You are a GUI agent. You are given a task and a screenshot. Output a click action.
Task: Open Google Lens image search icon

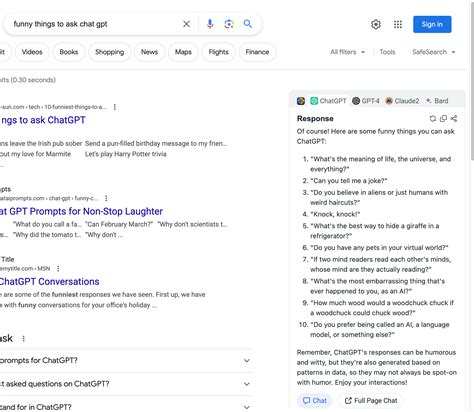click(229, 24)
